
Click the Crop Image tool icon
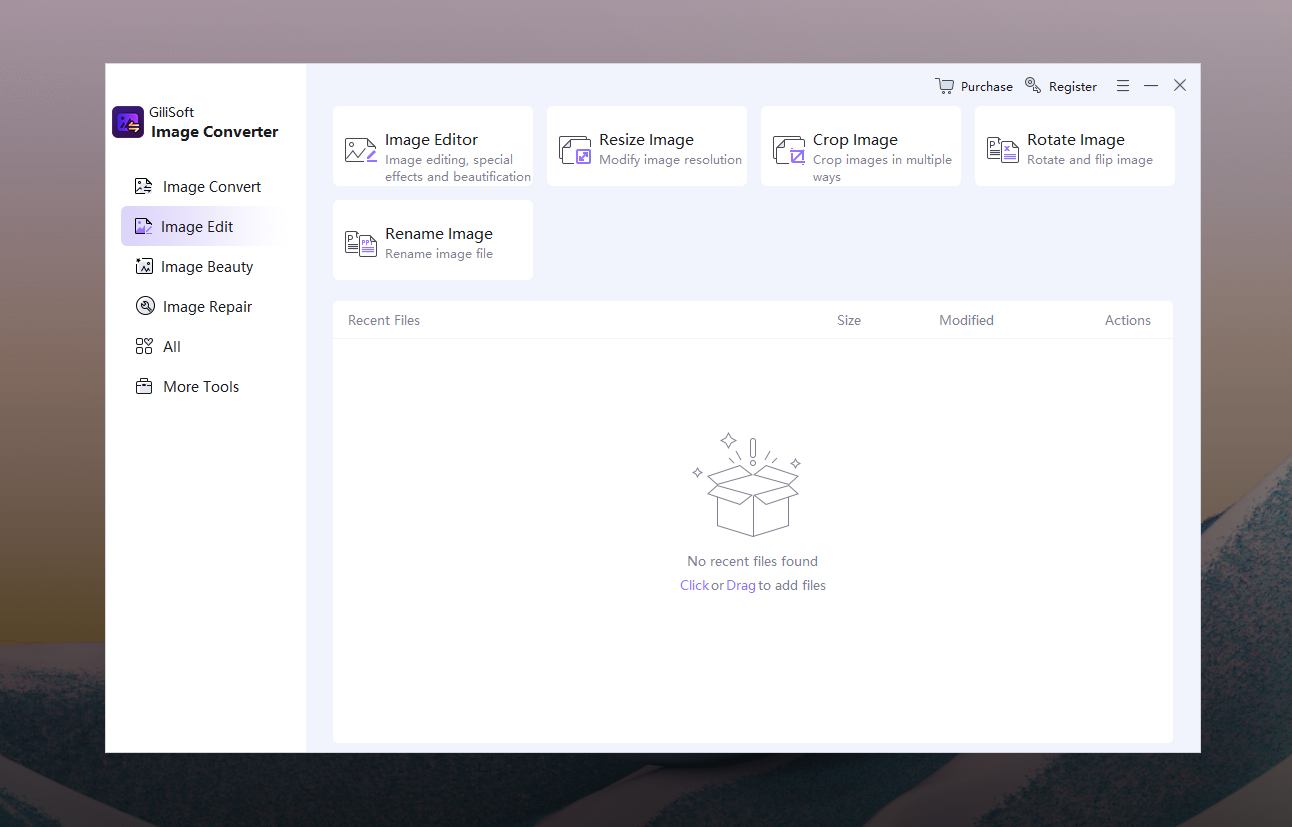pos(788,150)
